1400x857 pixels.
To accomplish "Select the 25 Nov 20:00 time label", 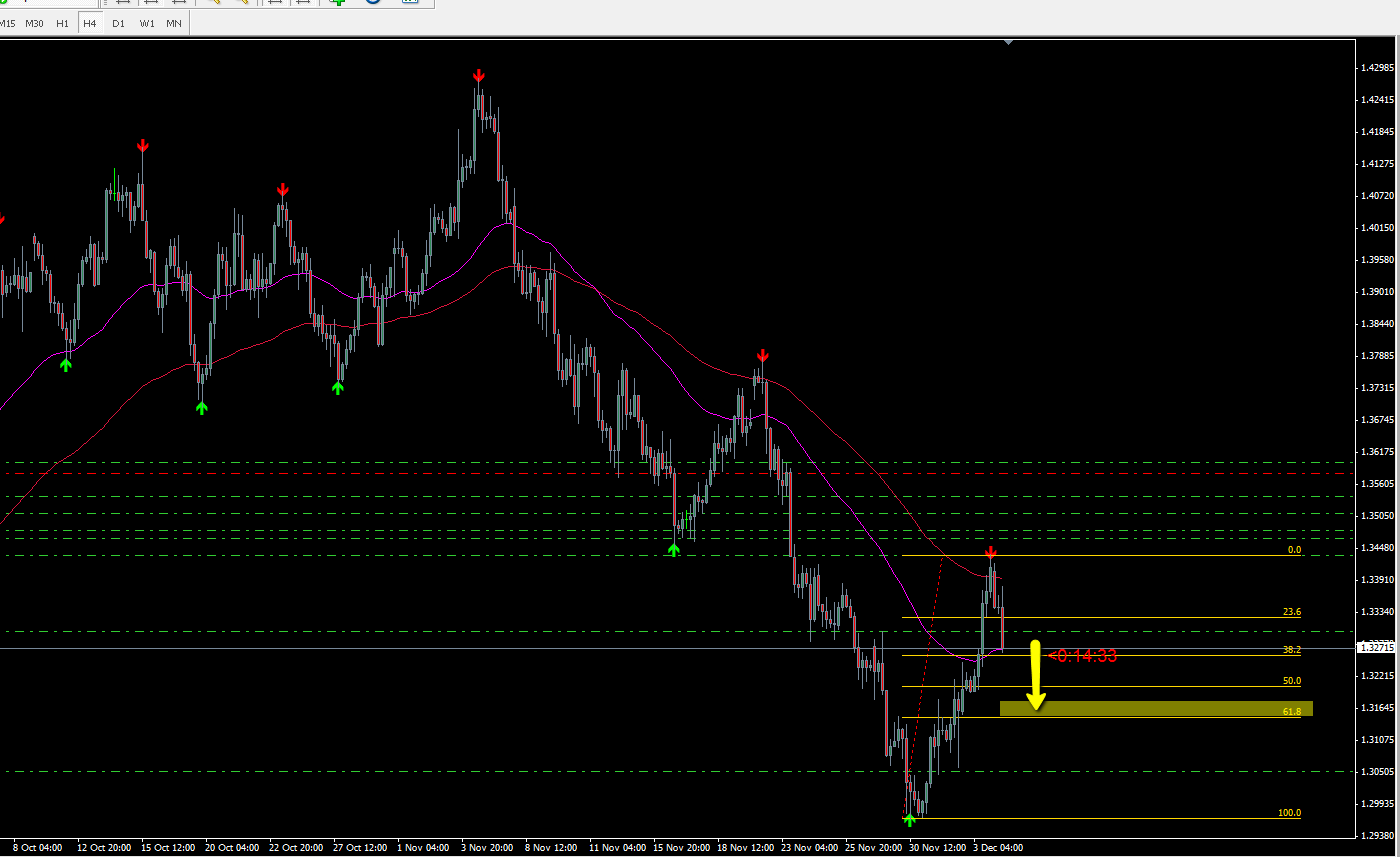I will (872, 848).
